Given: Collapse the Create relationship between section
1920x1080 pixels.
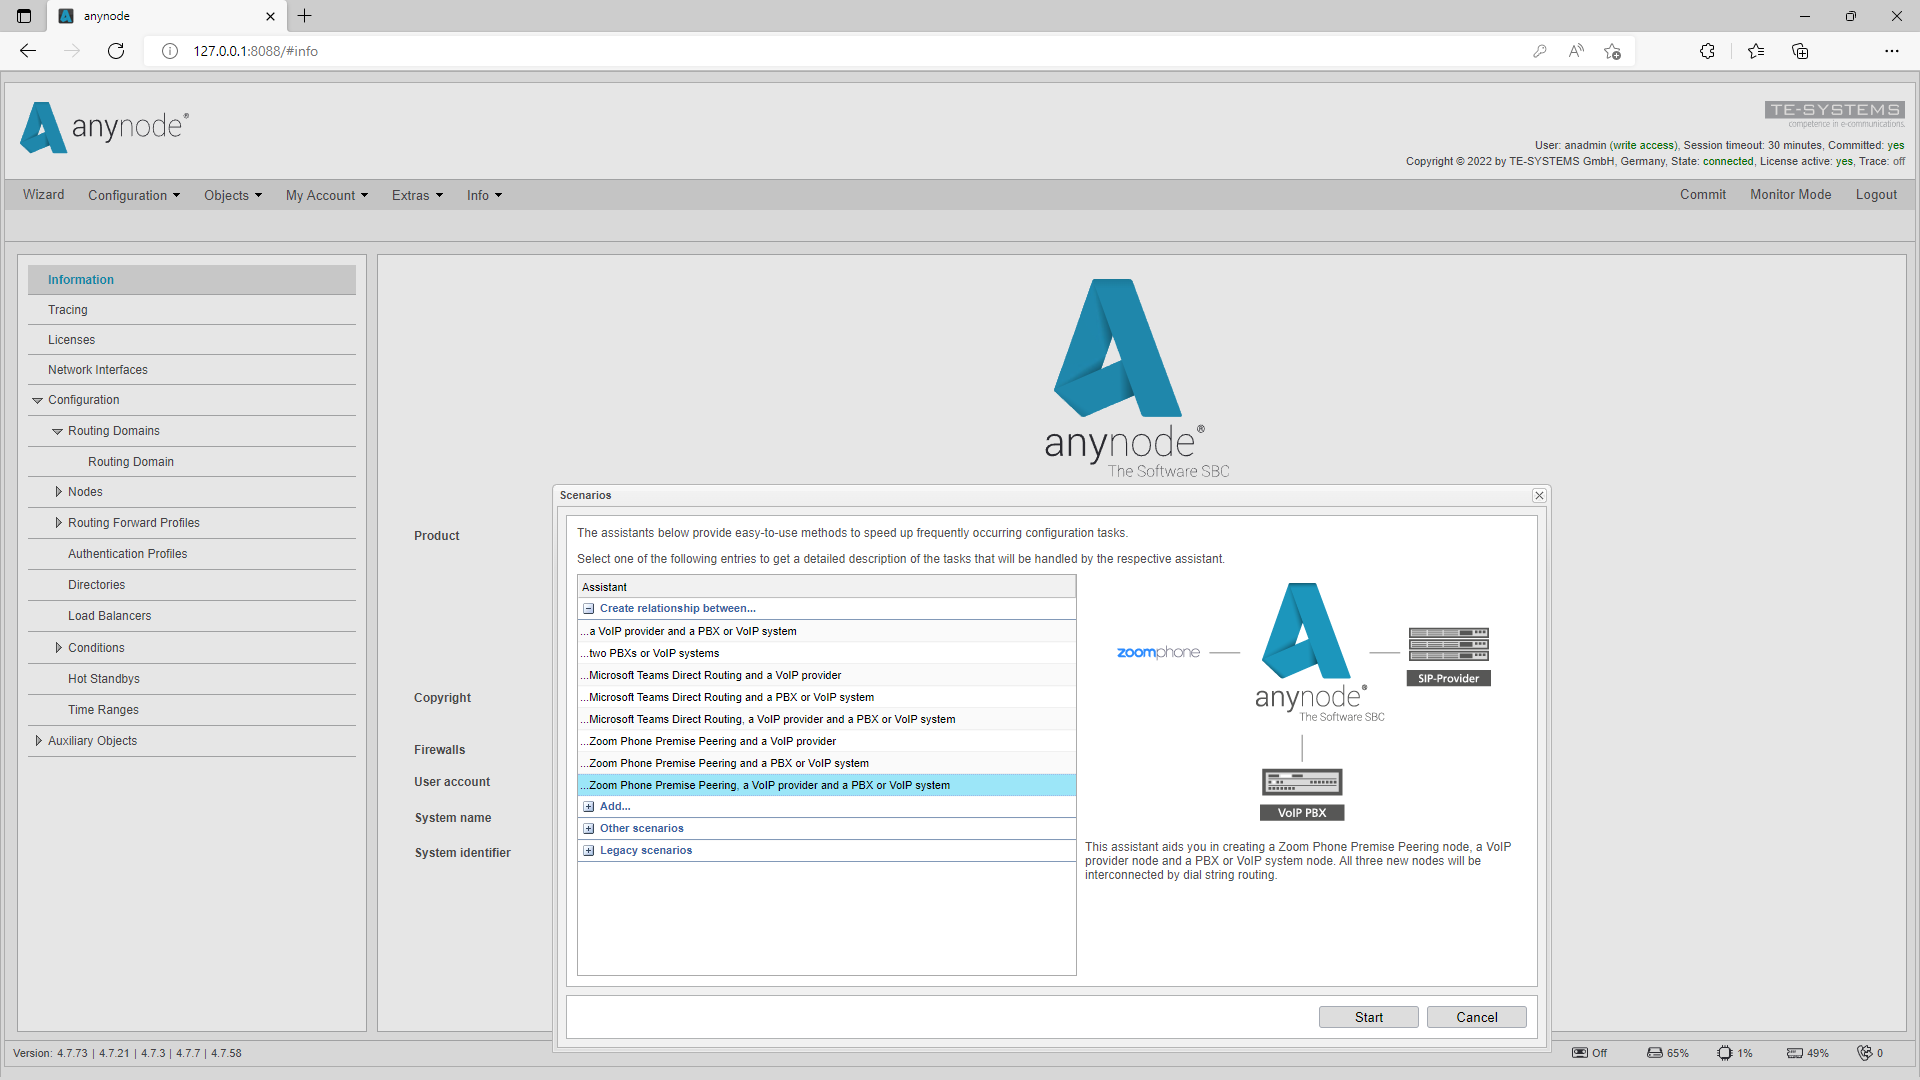Looking at the screenshot, I should 589,609.
